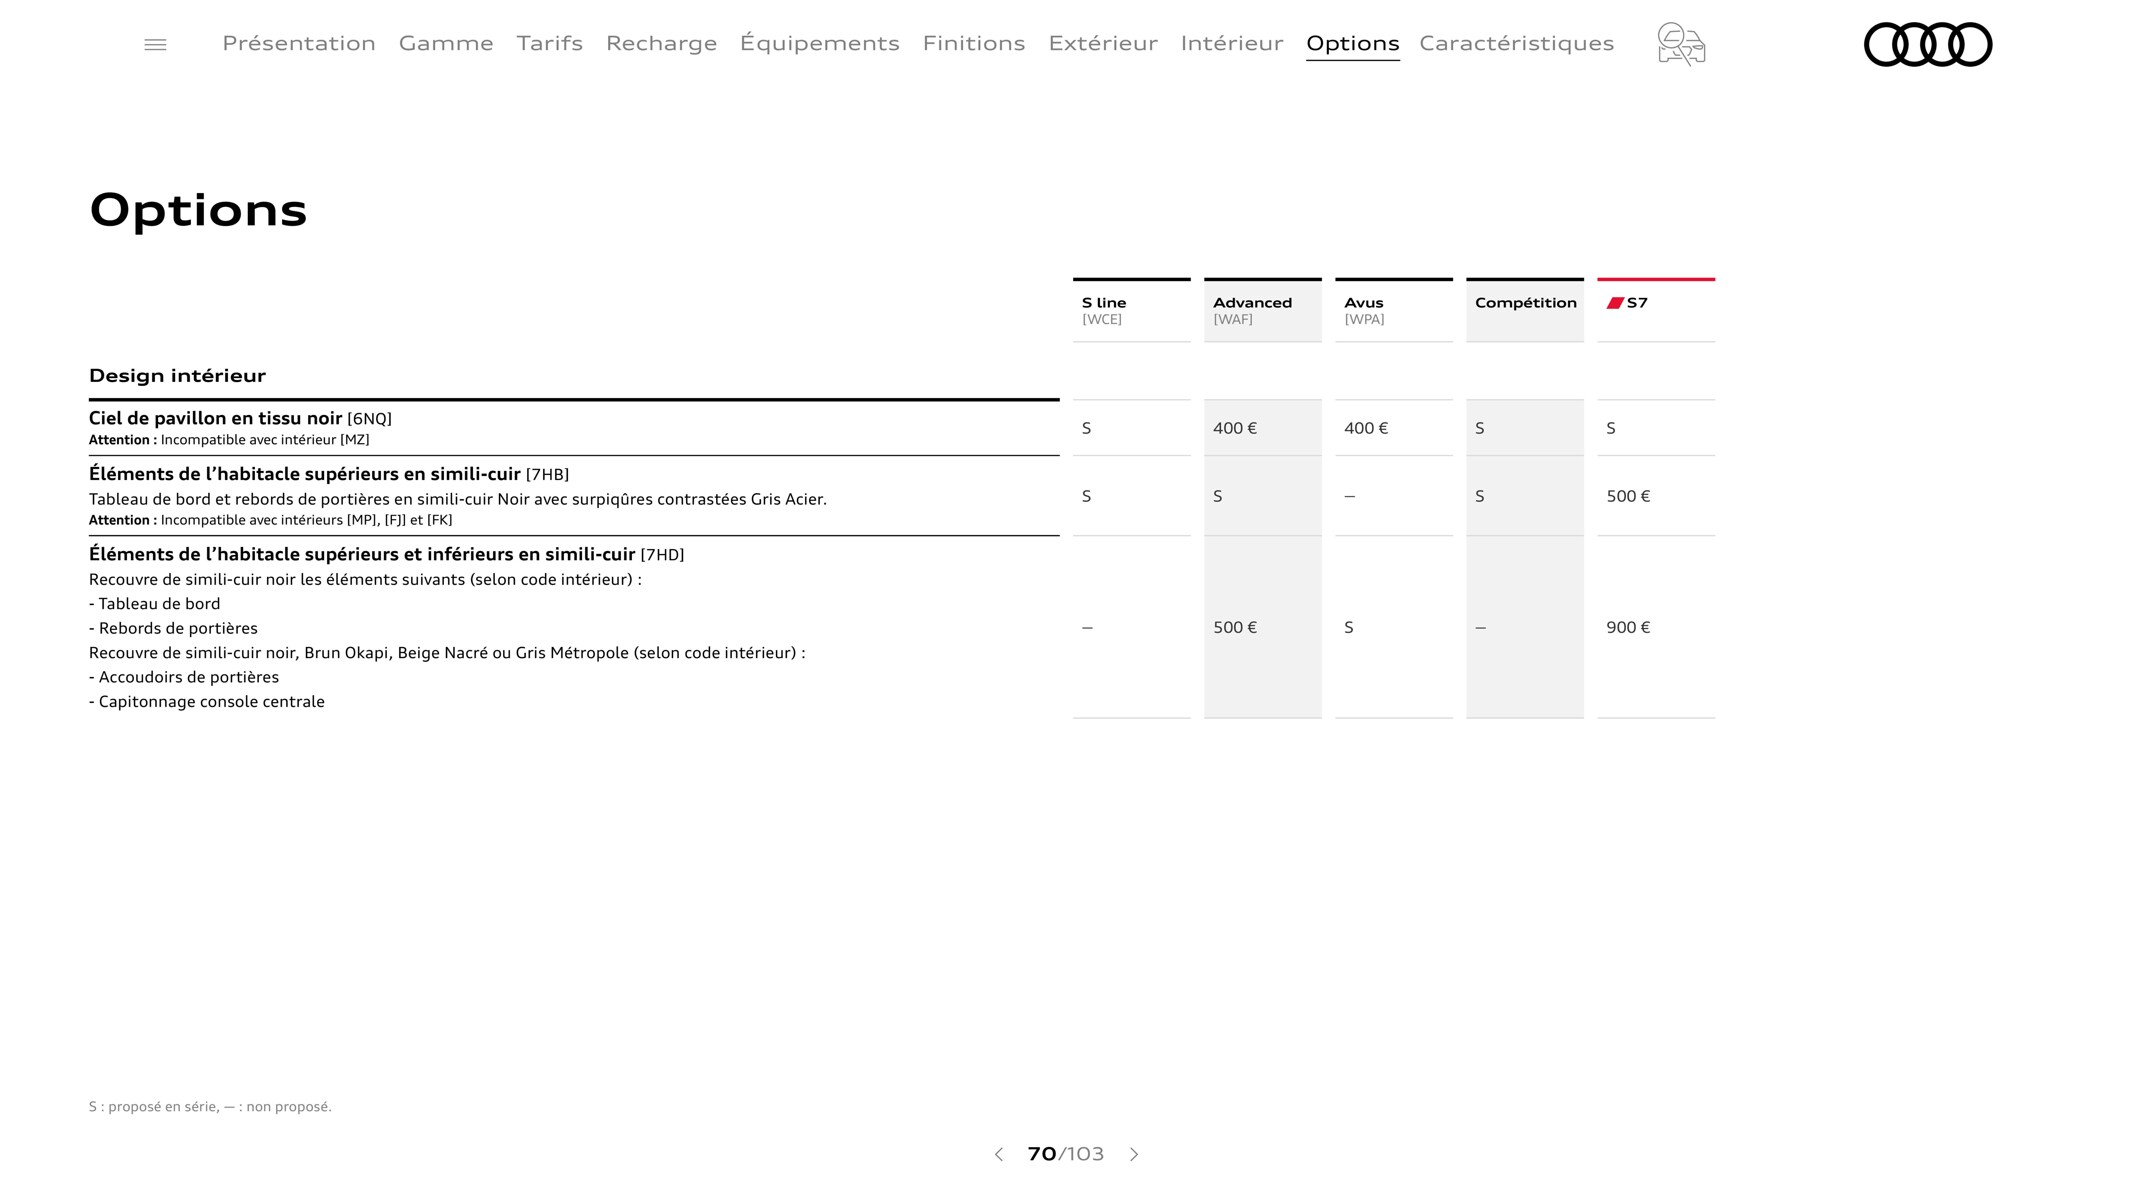Open the Gamme tab
This screenshot has height=1200, width=2133.
pos(446,43)
